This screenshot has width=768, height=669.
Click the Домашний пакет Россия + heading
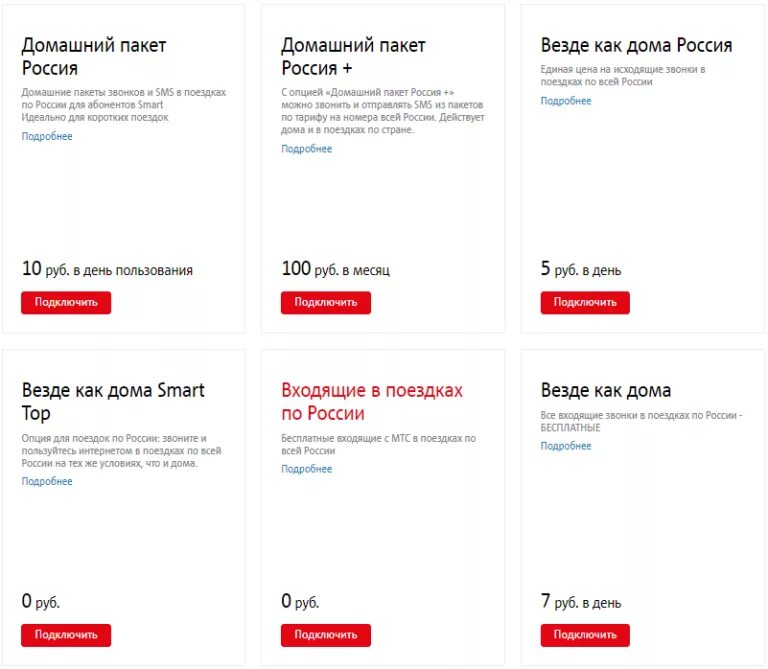[353, 56]
